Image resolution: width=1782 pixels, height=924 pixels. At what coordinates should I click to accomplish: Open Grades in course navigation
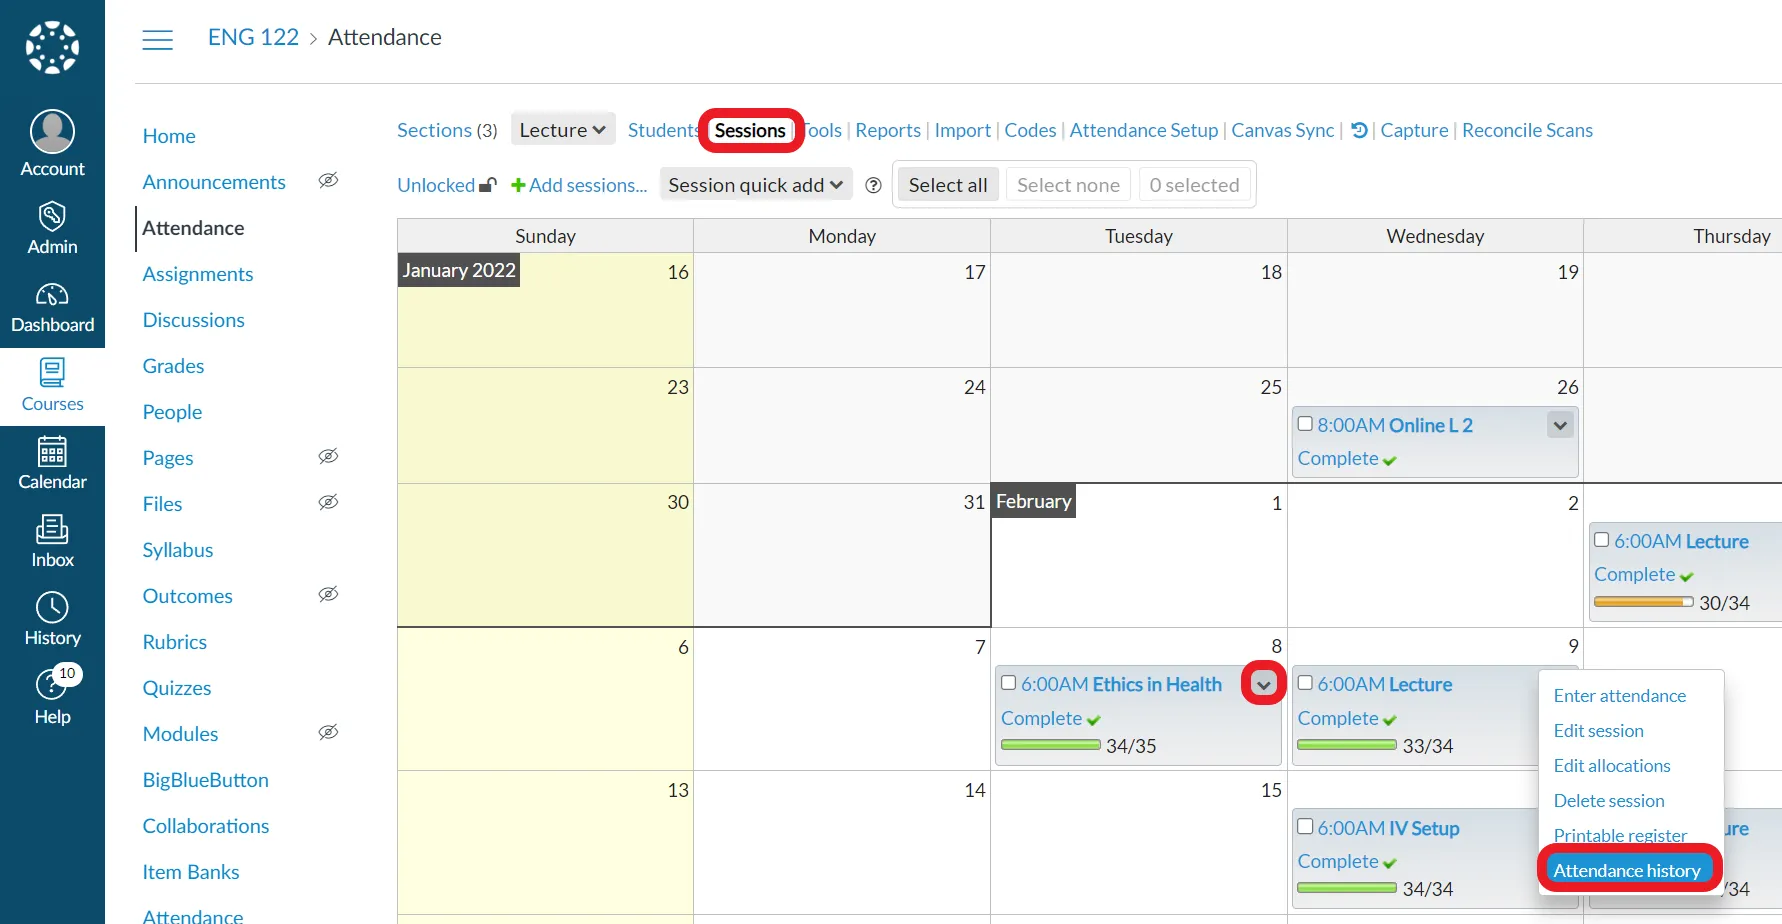pyautogui.click(x=173, y=366)
